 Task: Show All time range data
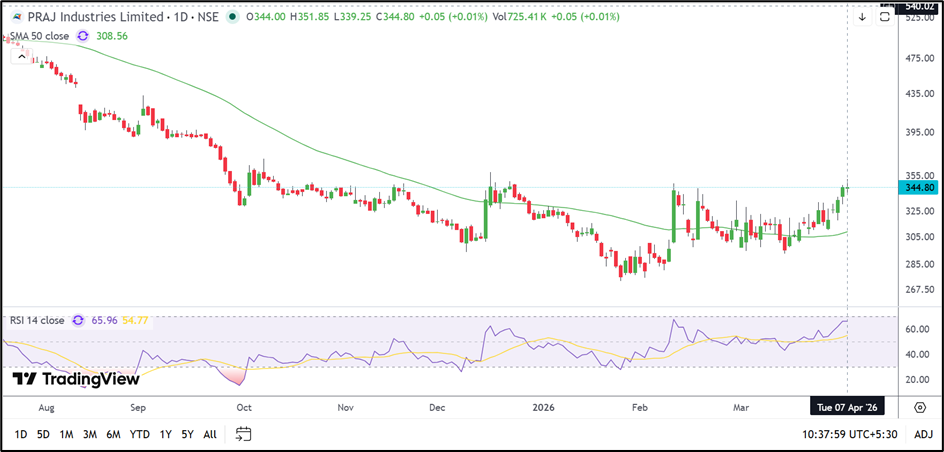[x=210, y=434]
